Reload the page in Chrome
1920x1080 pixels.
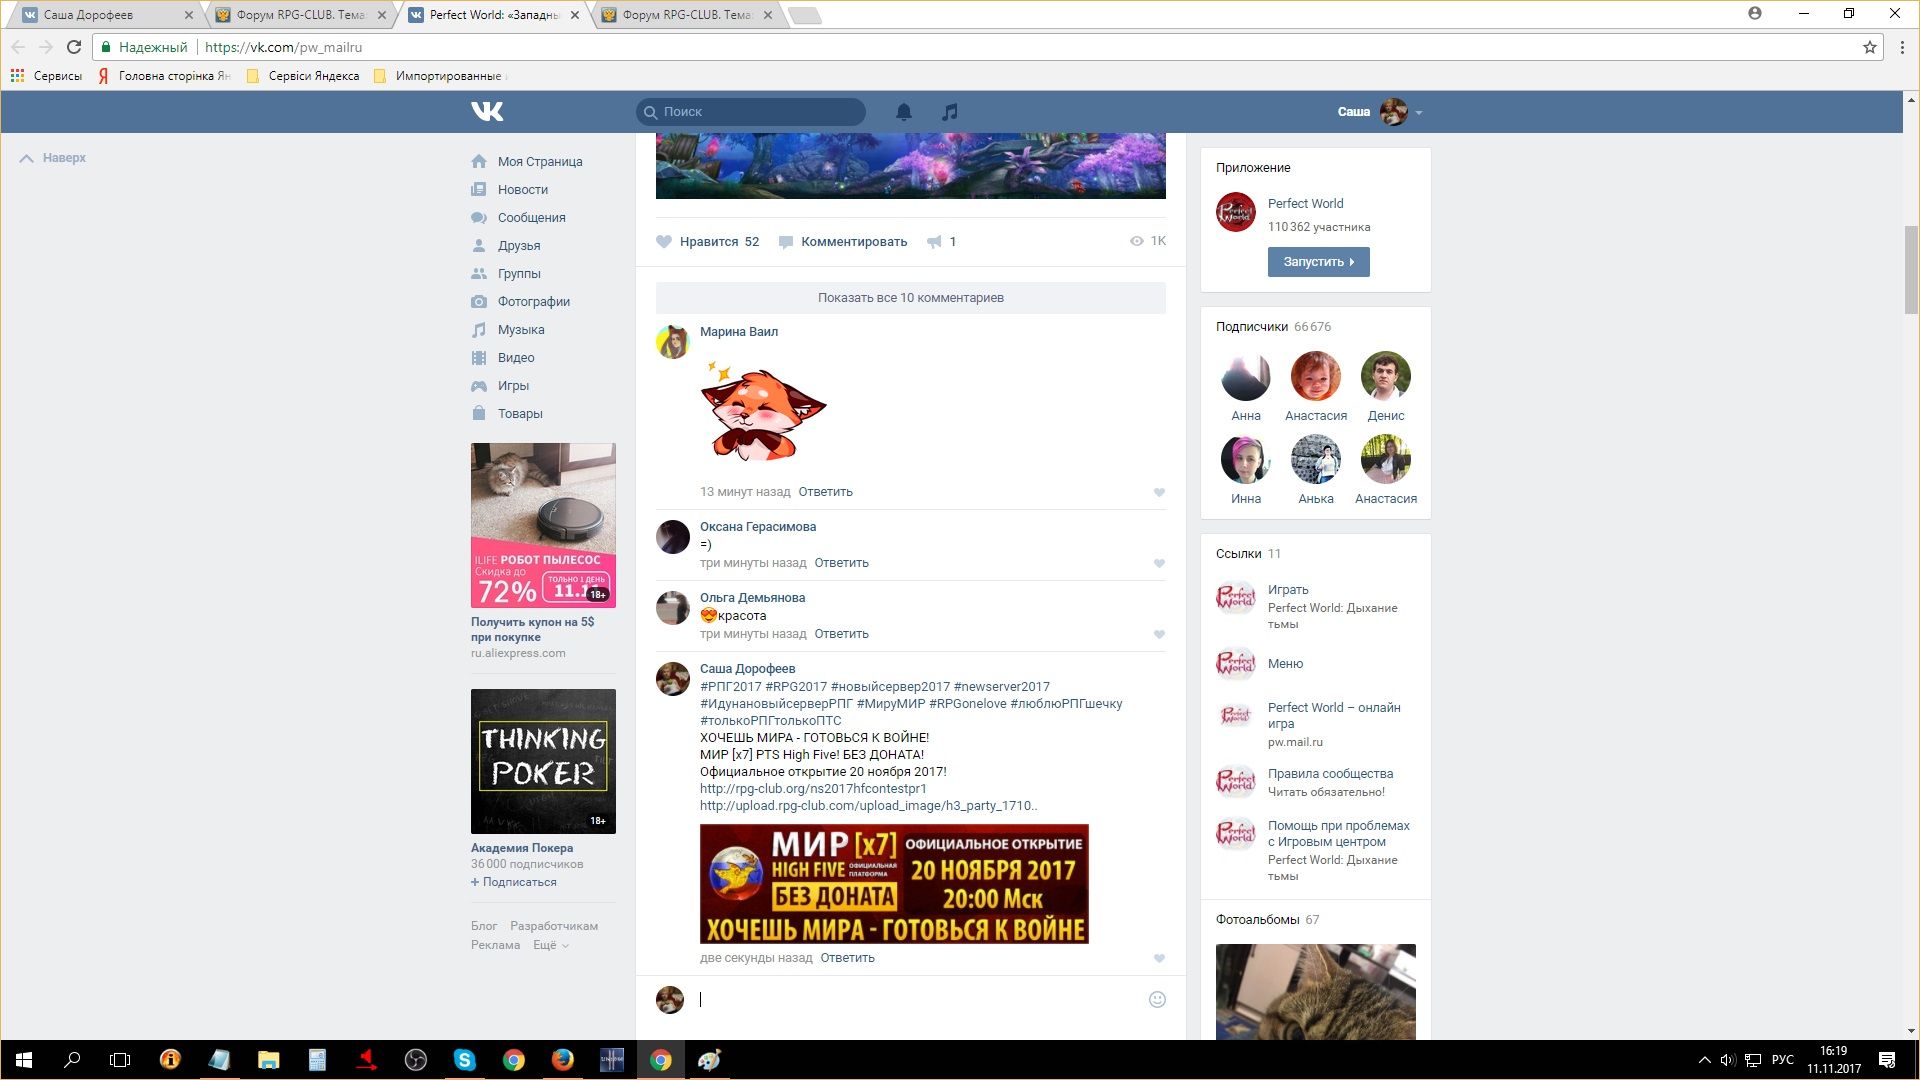[x=73, y=47]
